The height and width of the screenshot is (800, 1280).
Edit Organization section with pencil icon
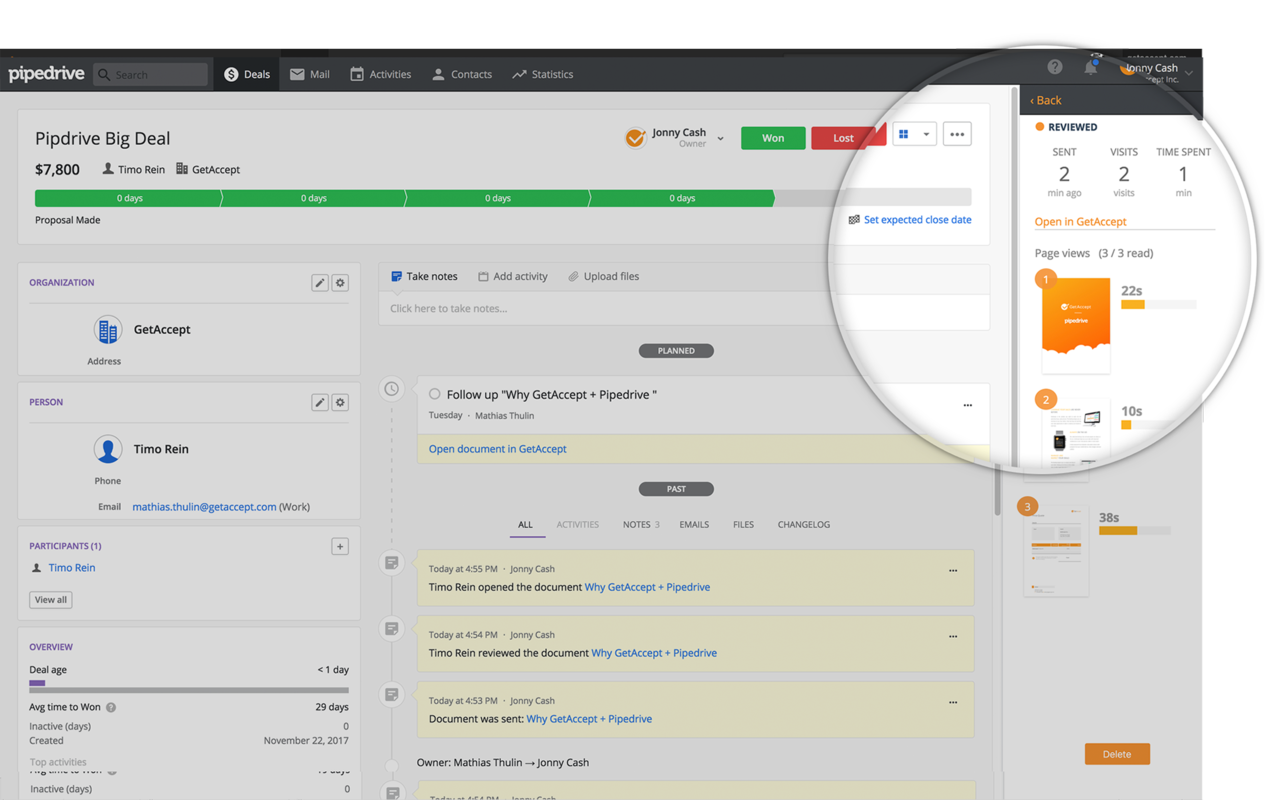pyautogui.click(x=320, y=283)
